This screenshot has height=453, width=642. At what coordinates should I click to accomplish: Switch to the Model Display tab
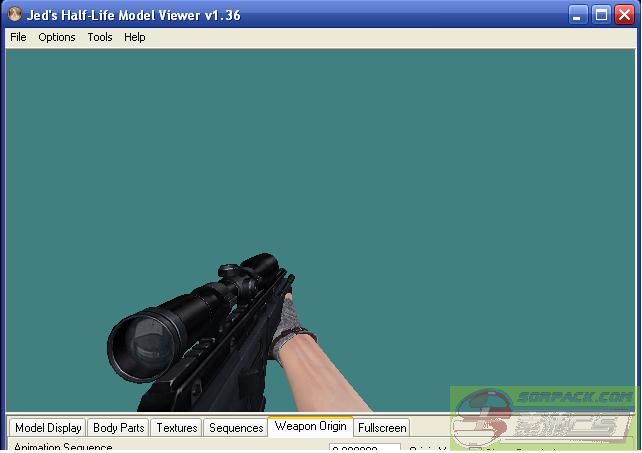[x=48, y=428]
